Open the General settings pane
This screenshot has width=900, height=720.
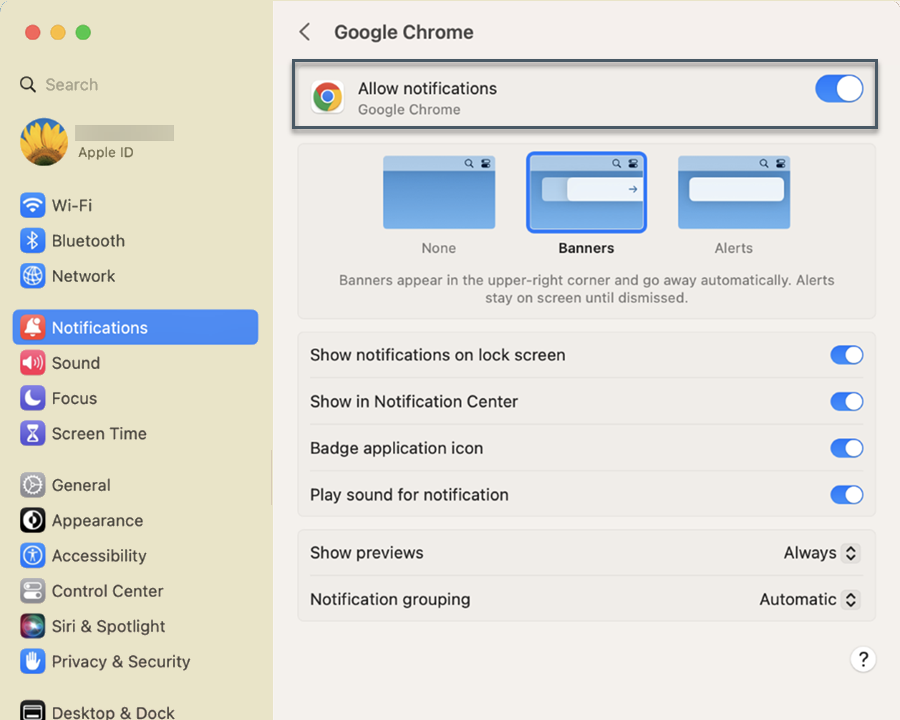point(135,485)
